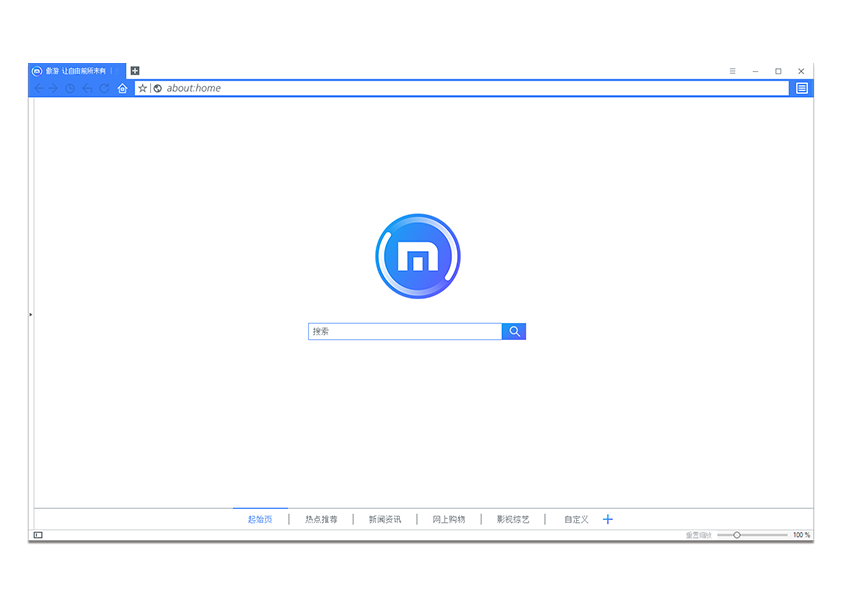Click the globe site info icon

click(158, 89)
